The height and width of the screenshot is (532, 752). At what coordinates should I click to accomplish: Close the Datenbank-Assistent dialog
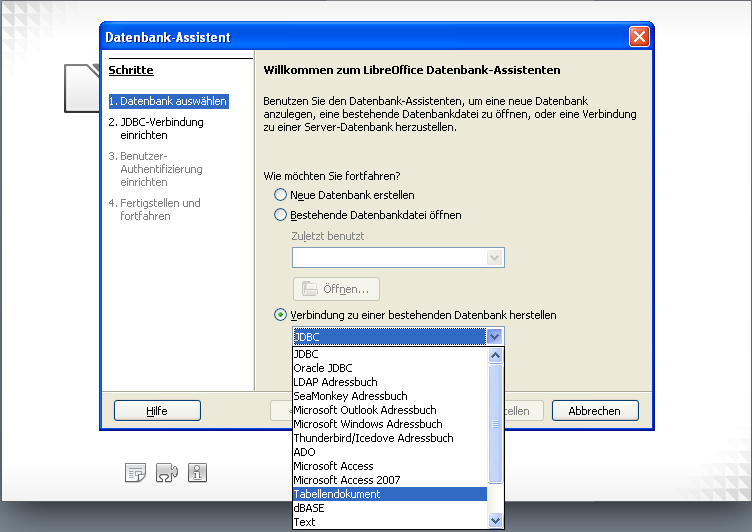point(639,36)
